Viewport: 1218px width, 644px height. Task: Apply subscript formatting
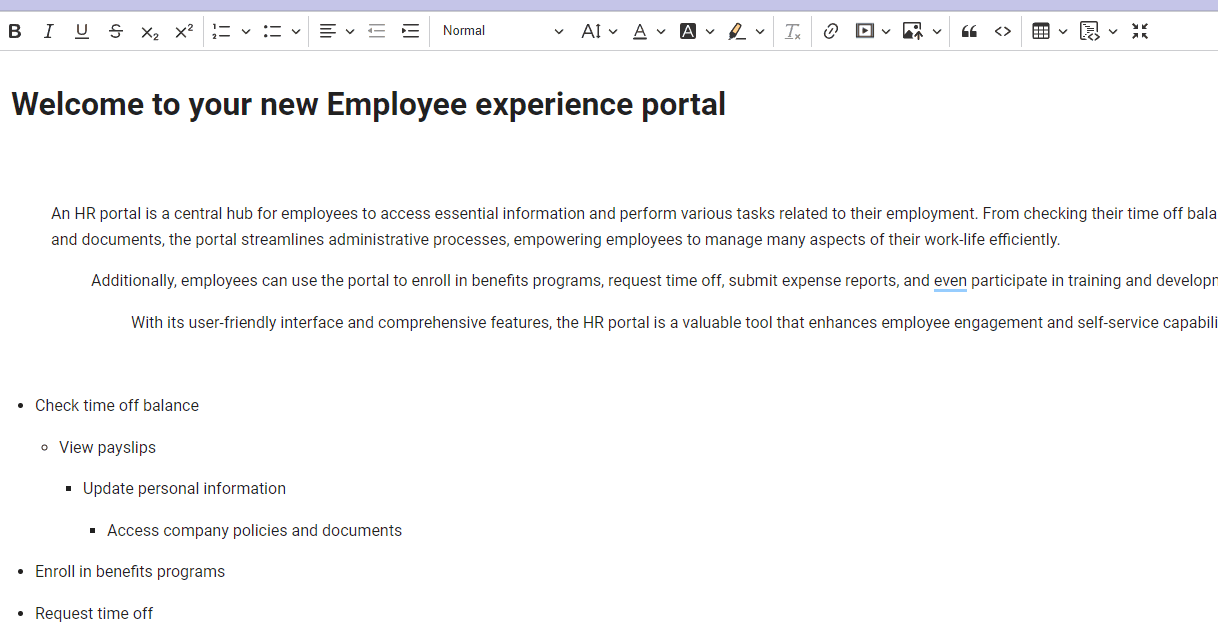[150, 31]
